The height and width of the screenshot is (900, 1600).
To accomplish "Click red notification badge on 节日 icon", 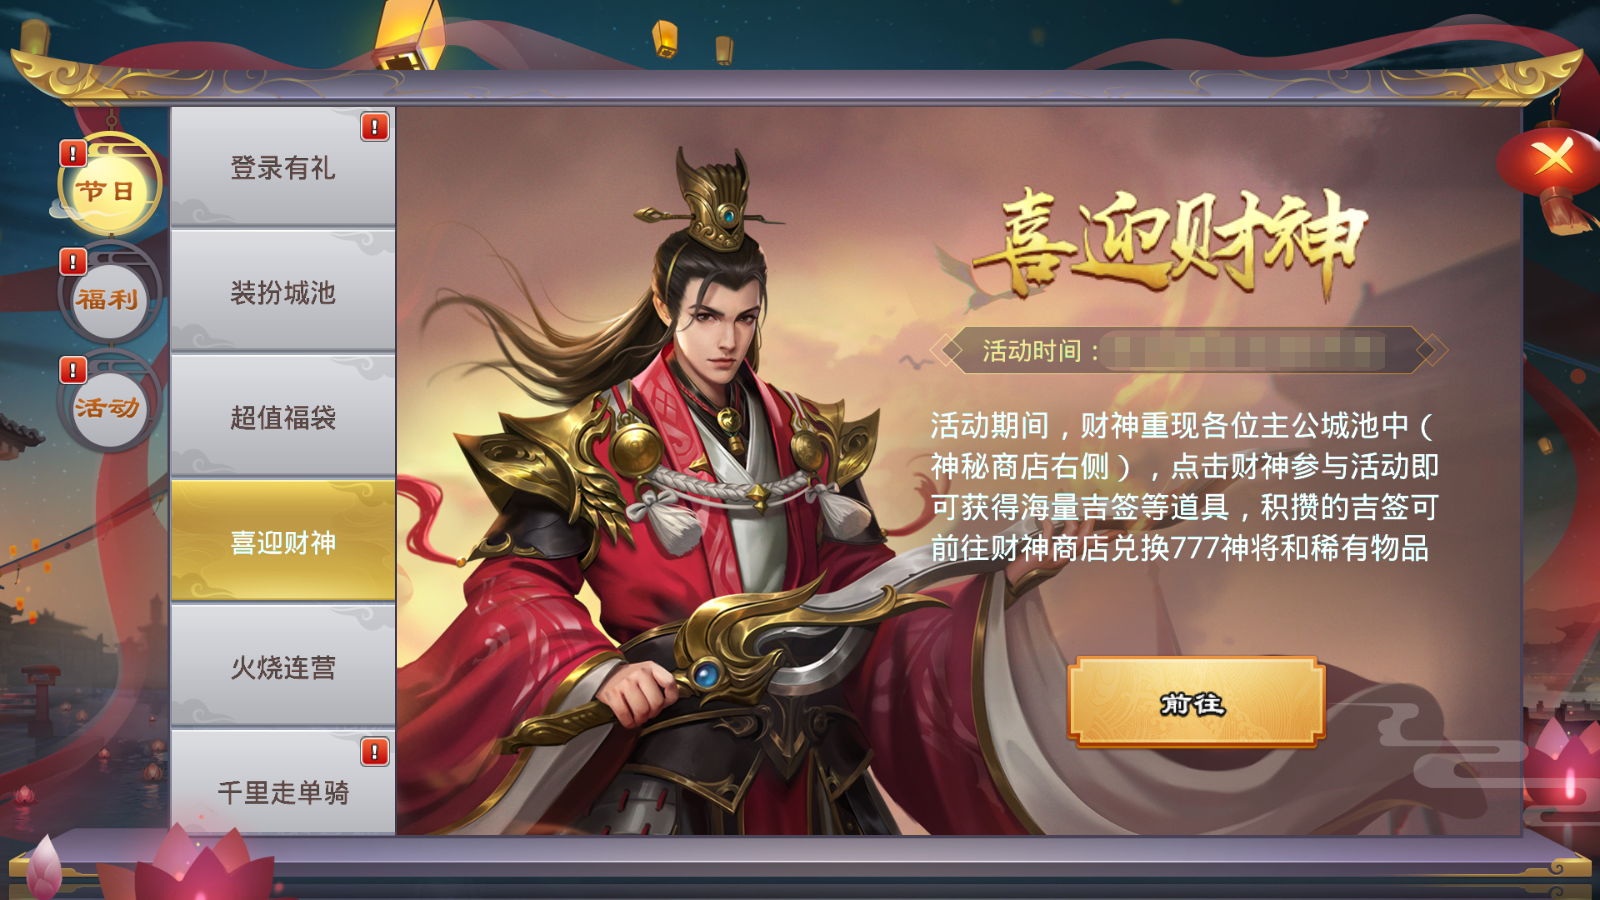I will (x=73, y=154).
